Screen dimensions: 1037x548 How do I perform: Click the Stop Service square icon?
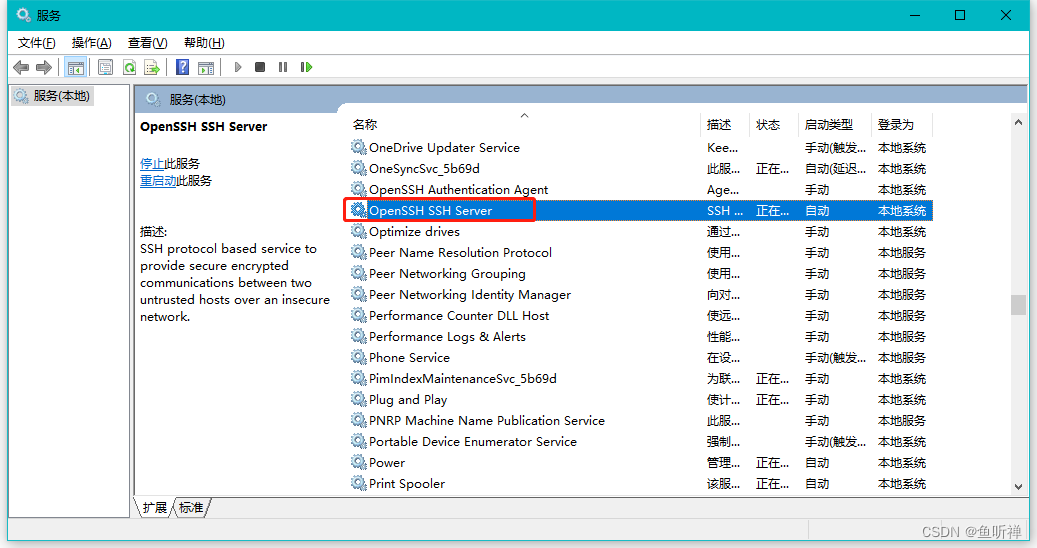click(260, 67)
